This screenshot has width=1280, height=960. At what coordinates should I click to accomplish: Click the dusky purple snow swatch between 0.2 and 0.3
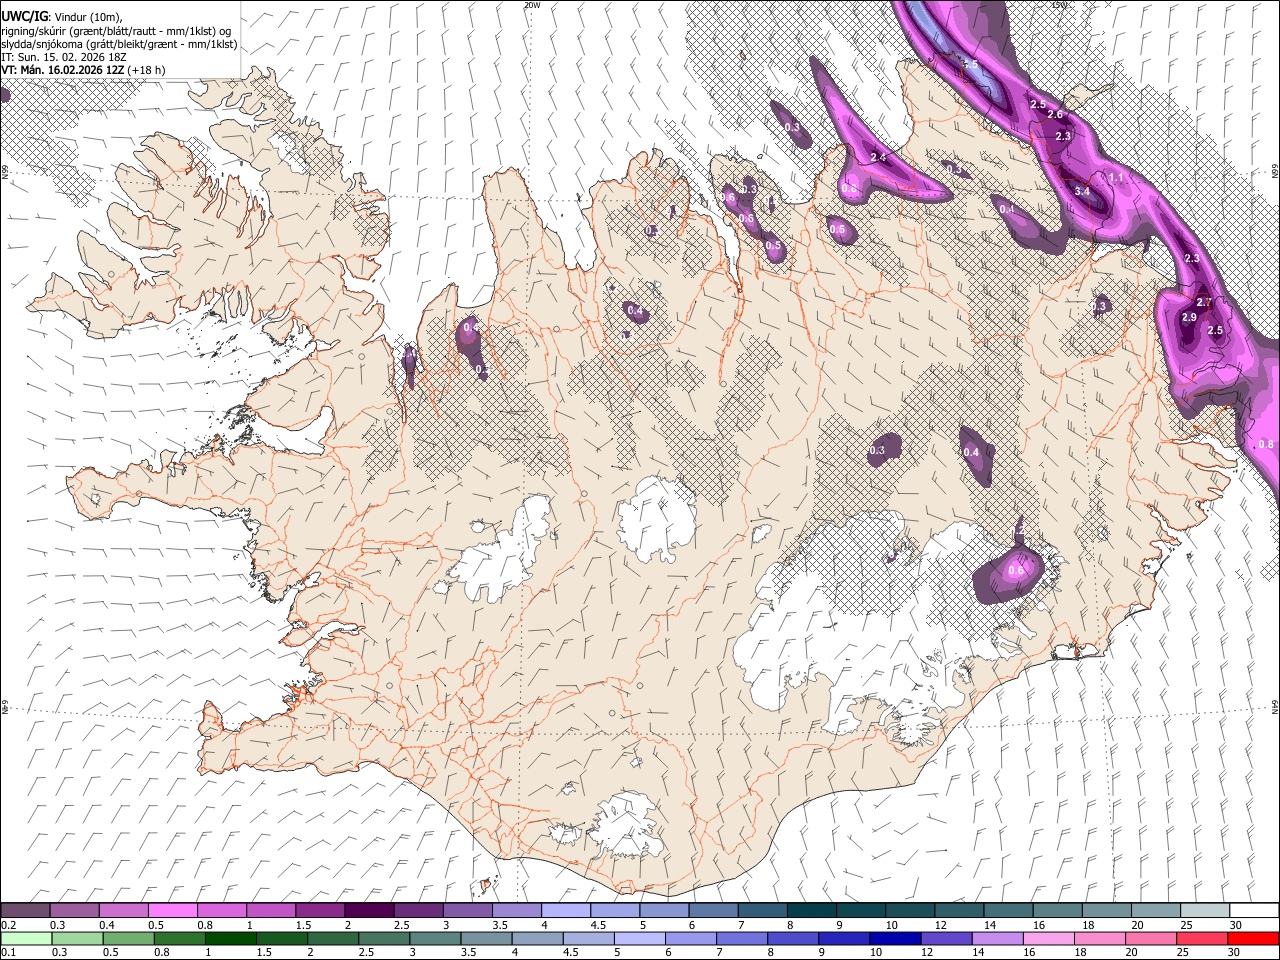tap(26, 910)
